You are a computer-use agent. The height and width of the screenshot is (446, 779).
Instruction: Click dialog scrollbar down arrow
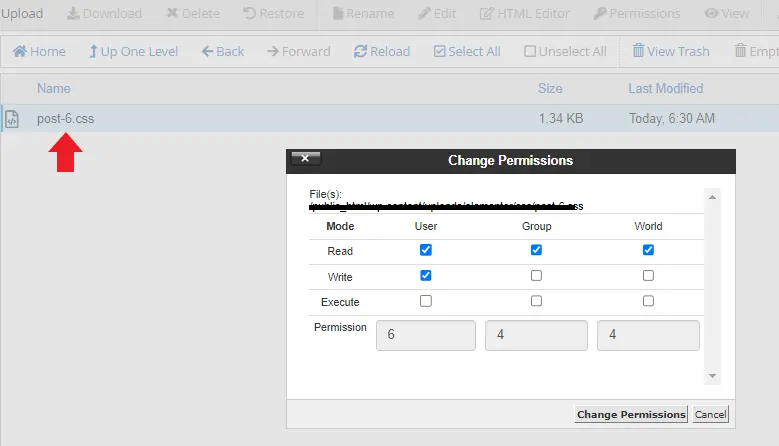(x=713, y=376)
